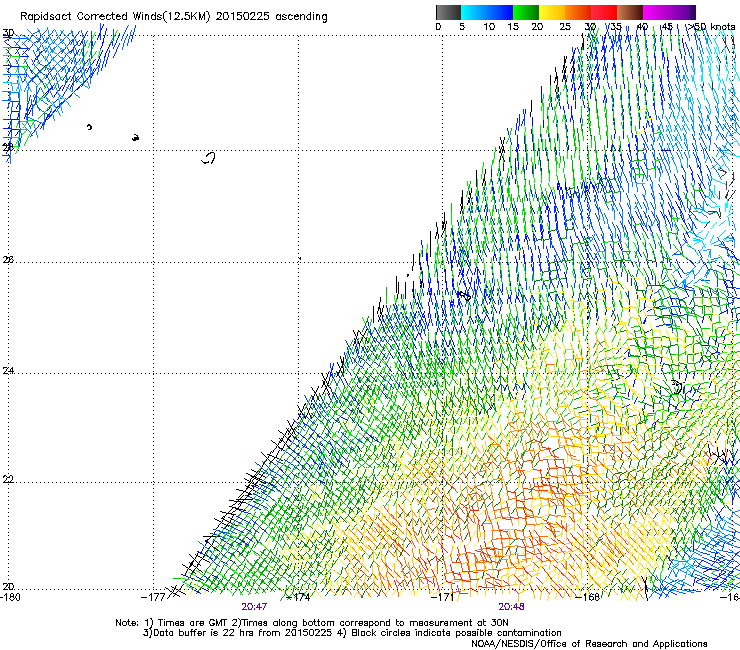
Task: Click the gray 0-5 knots legend swatch
Action: click(x=448, y=12)
